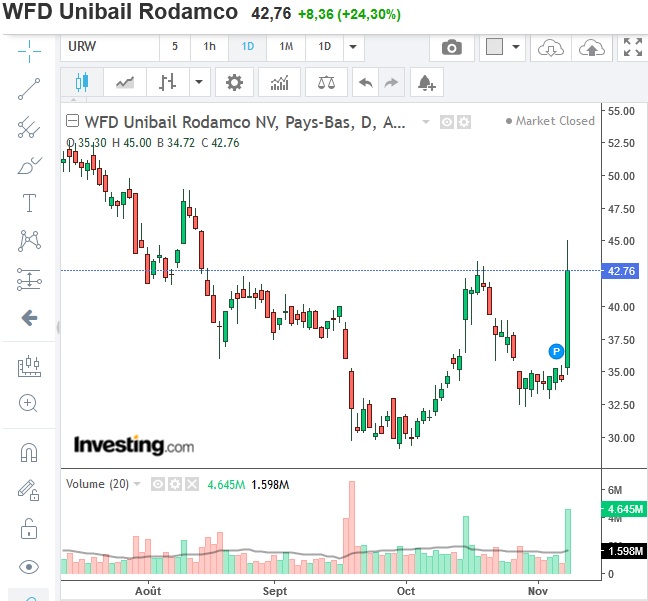Open the symbol title dropdown arrow
This screenshot has height=601, width=648.
[x=426, y=122]
